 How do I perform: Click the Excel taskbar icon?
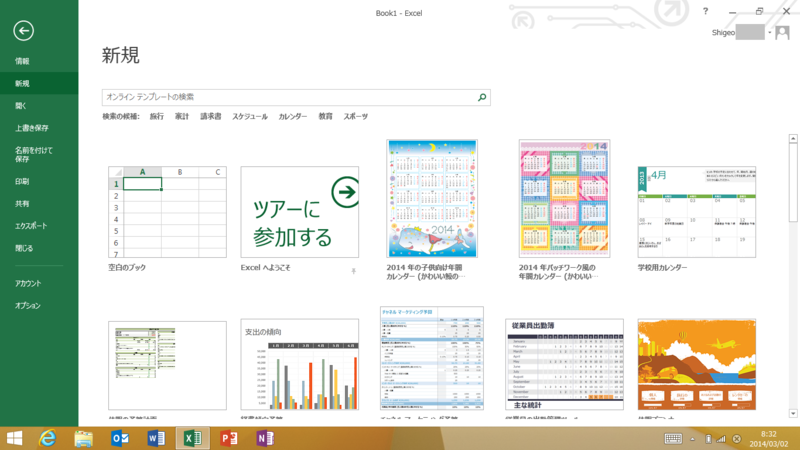coord(192,438)
